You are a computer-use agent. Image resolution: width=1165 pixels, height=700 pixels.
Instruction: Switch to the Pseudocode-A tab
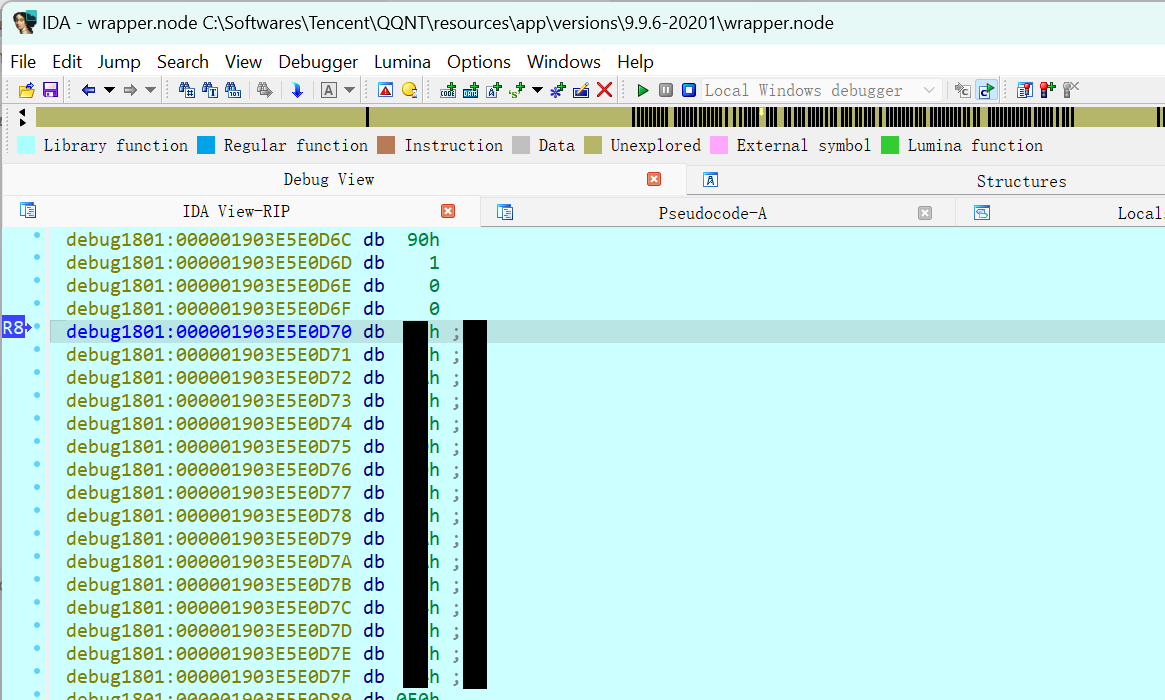[x=712, y=213]
